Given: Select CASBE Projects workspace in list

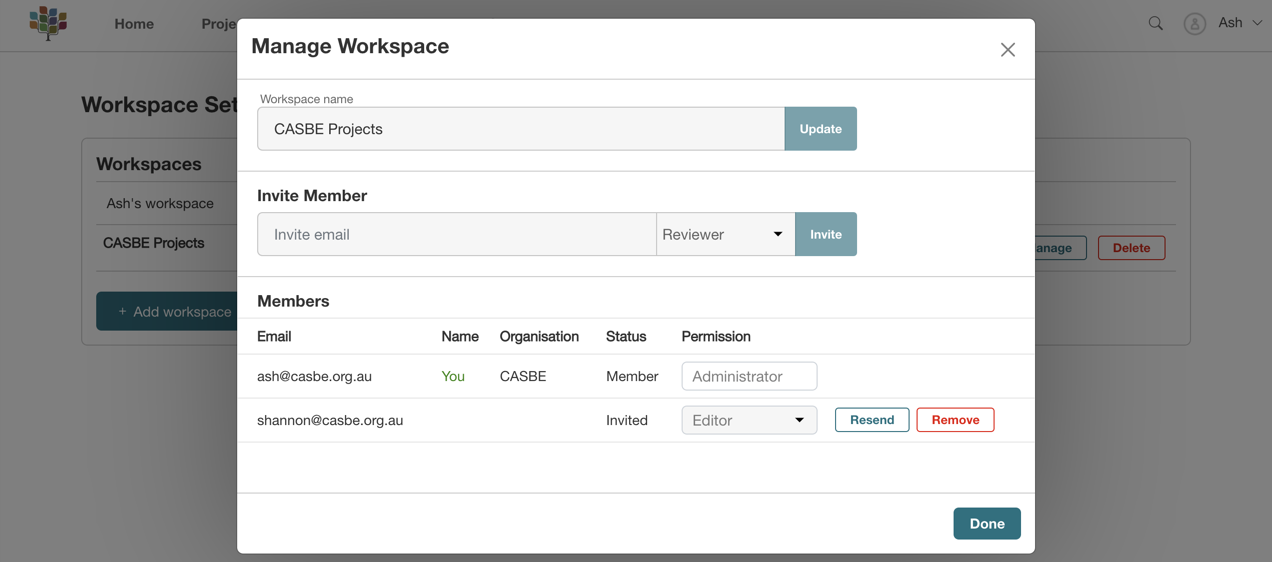Looking at the screenshot, I should point(154,243).
